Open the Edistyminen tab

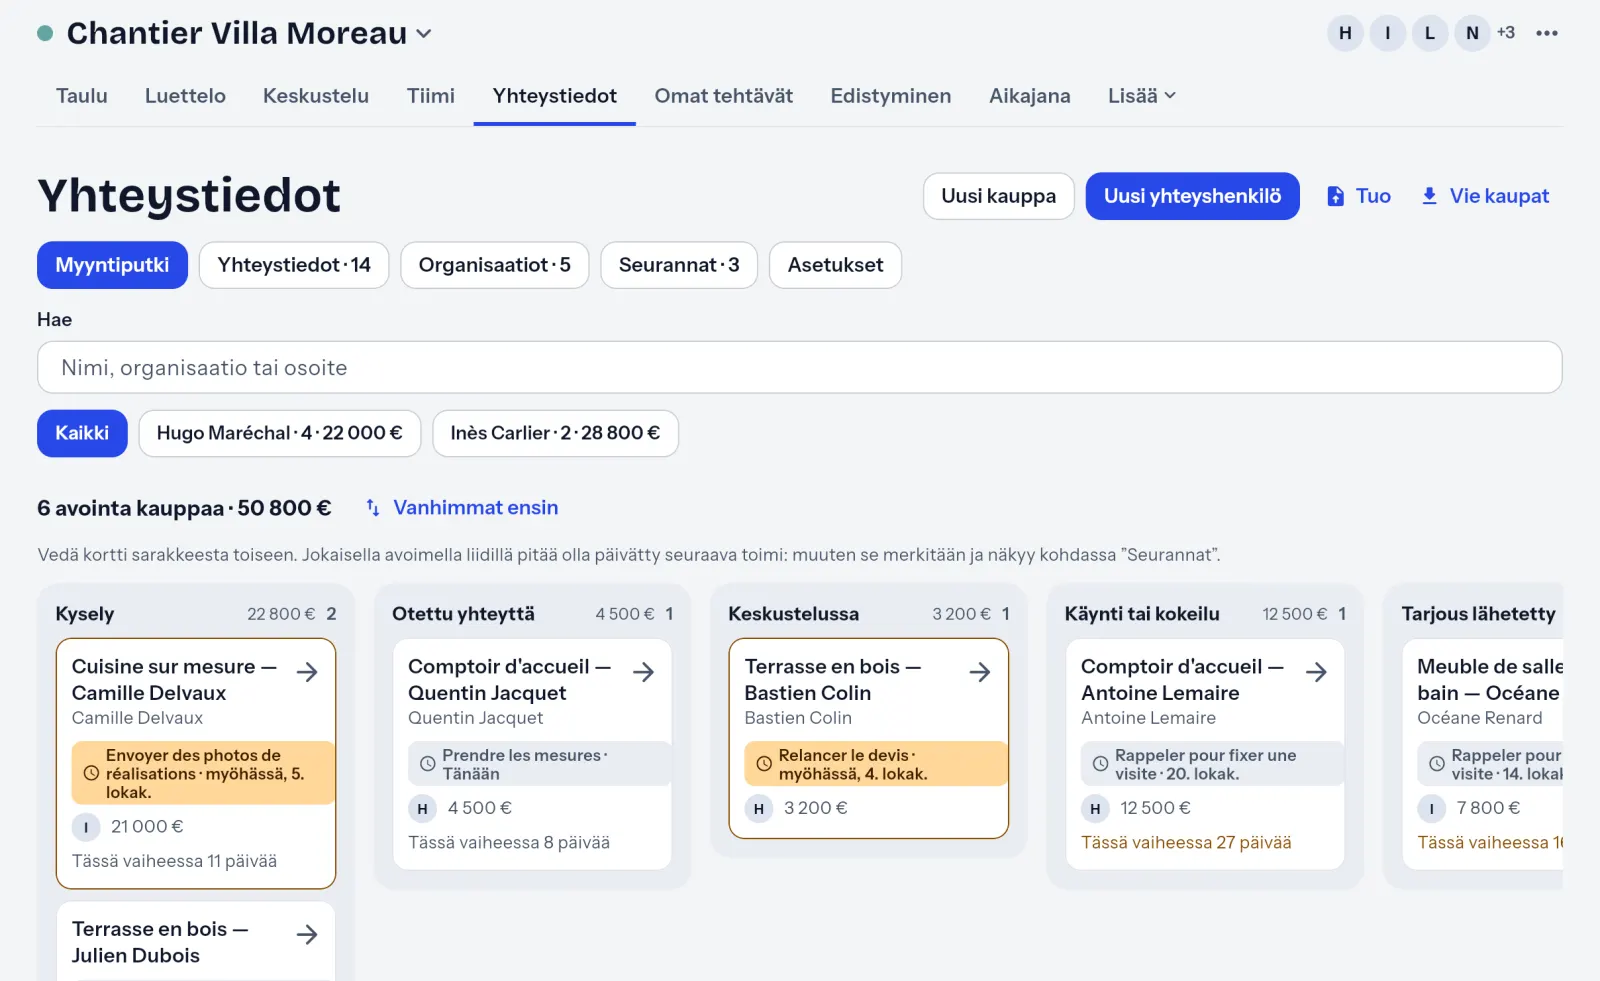coord(890,96)
